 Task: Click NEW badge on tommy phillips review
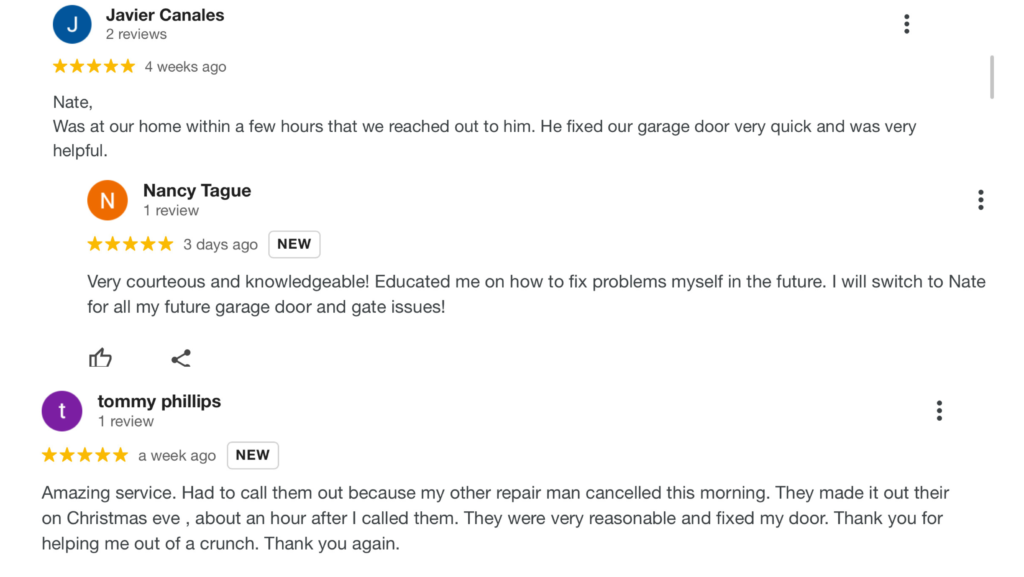pyautogui.click(x=252, y=455)
